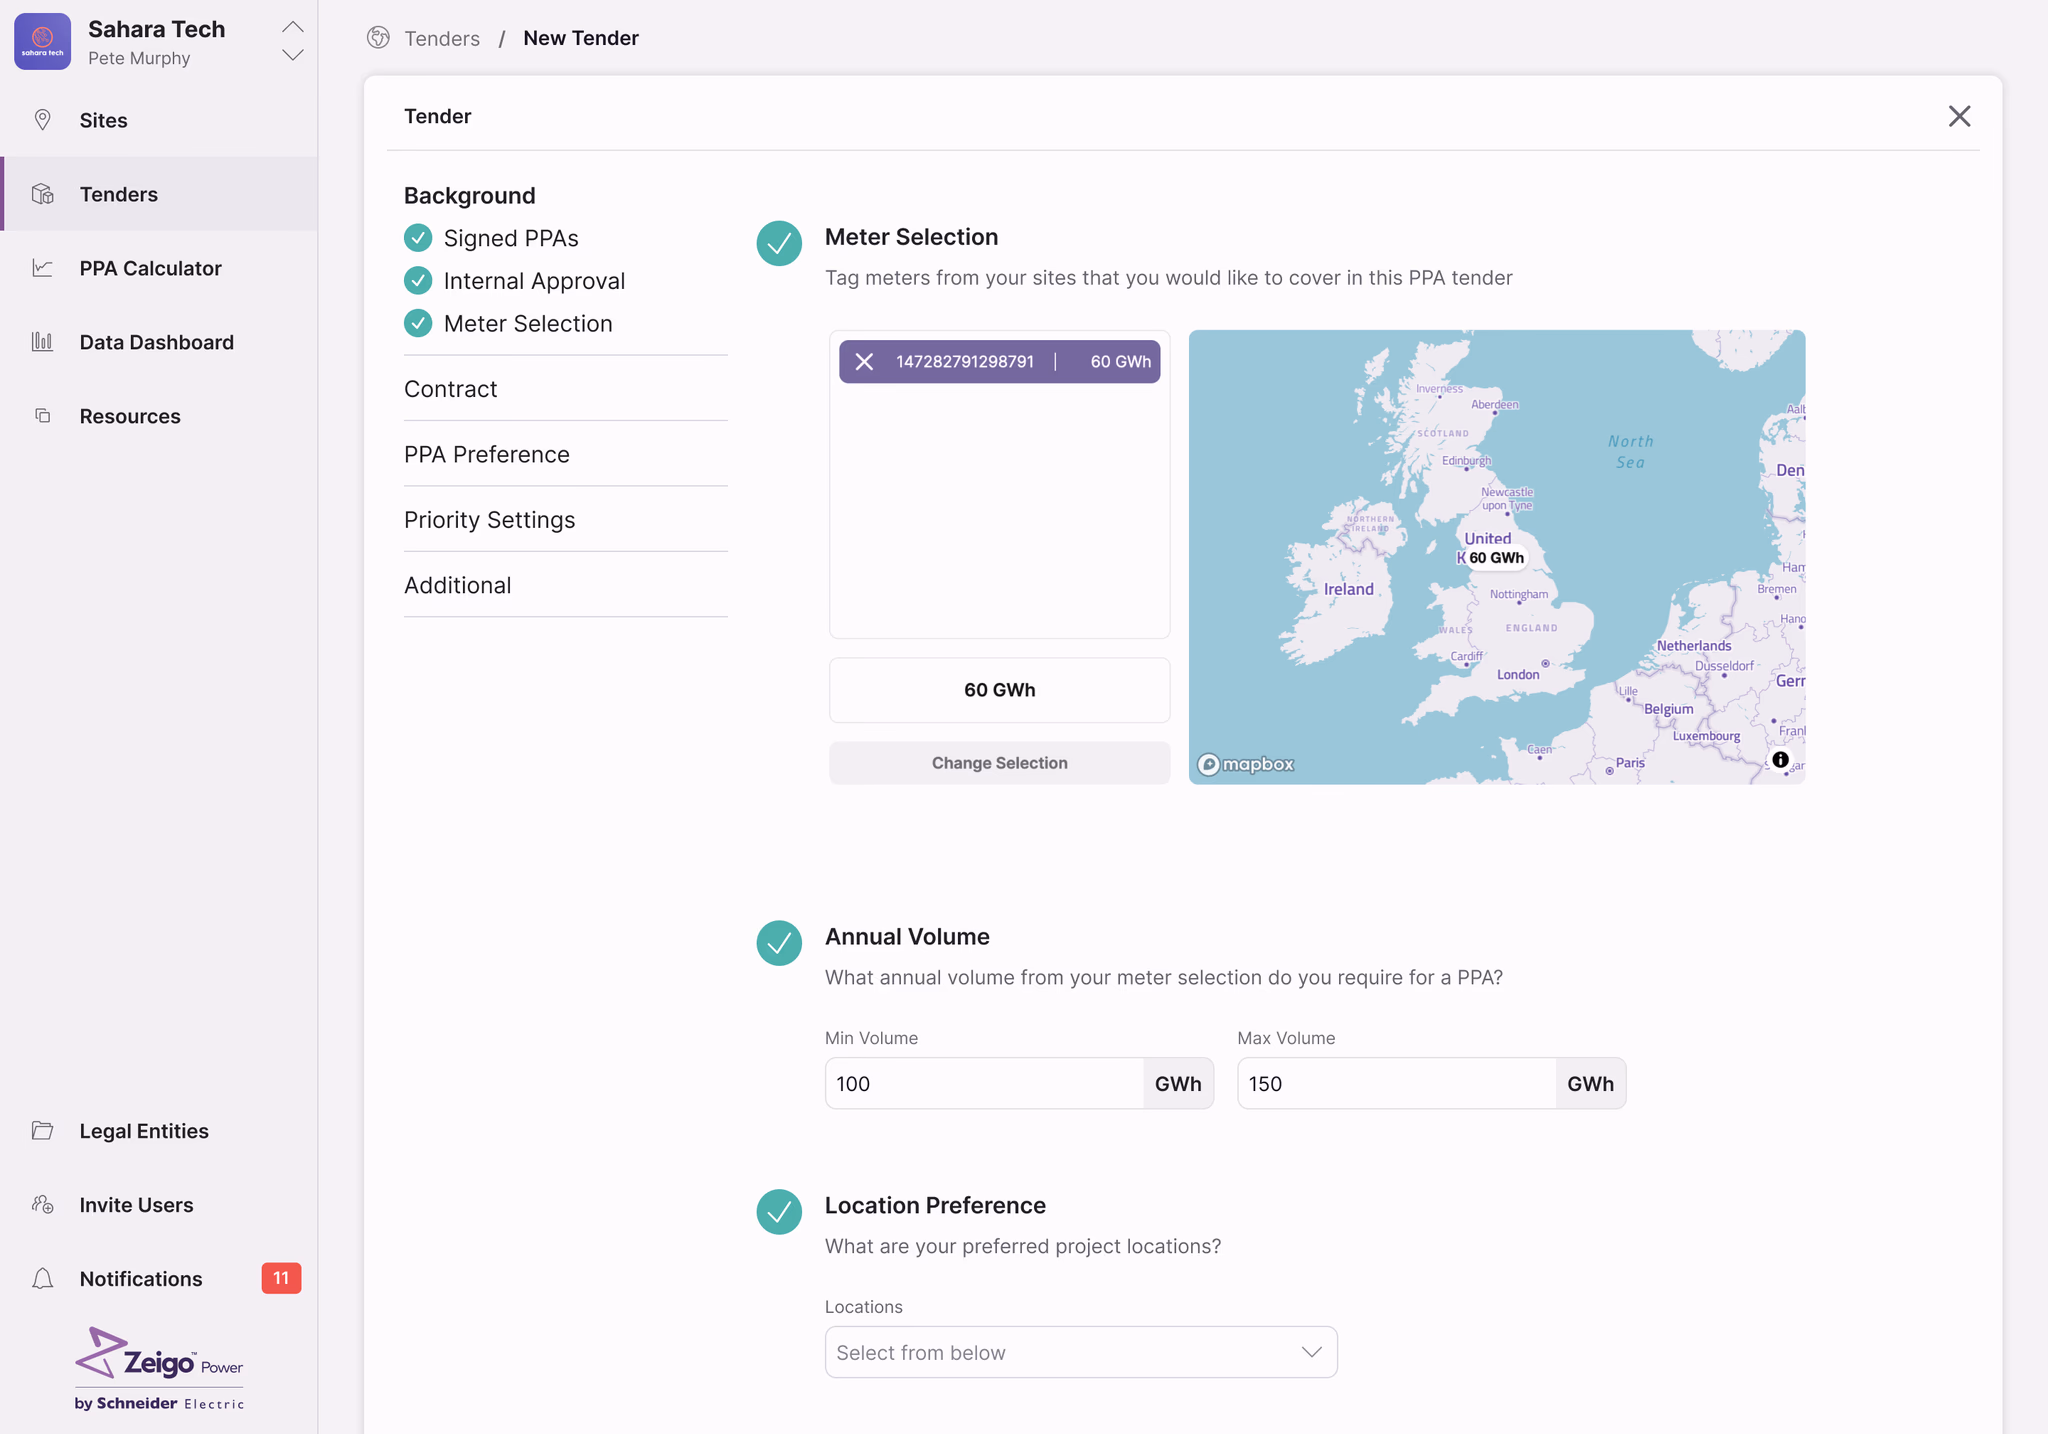
Task: Go to Meter Selection step
Action: [527, 324]
